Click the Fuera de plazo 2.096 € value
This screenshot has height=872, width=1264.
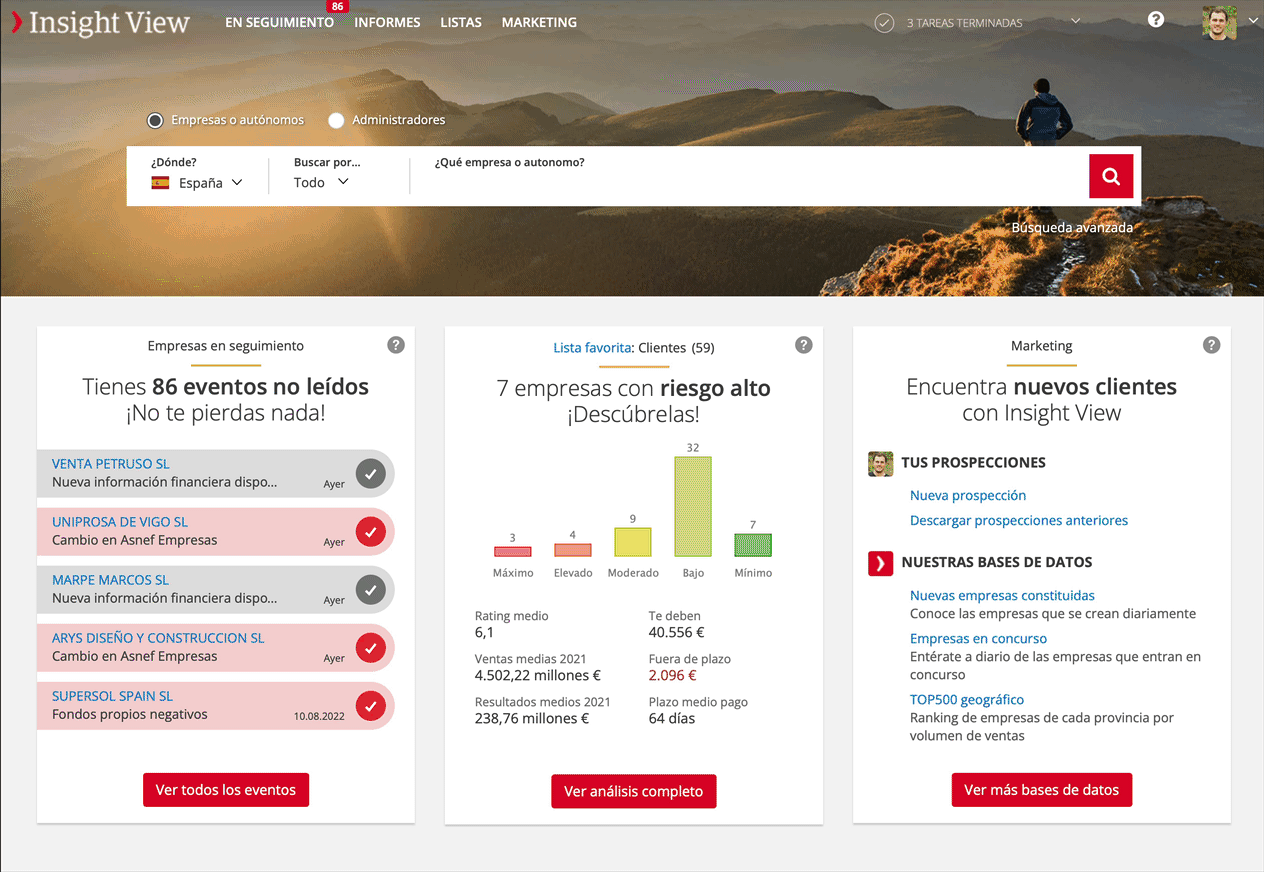click(673, 675)
